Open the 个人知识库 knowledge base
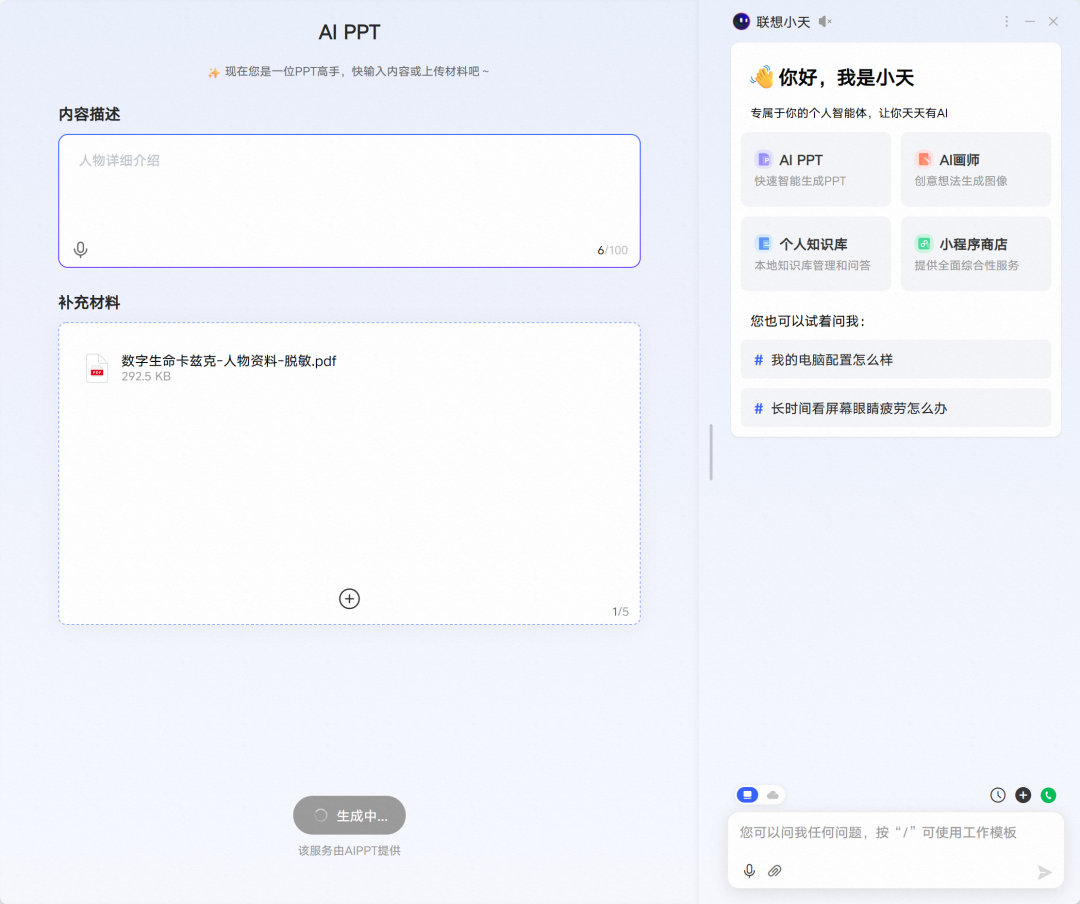Screen dimensions: 1080x904 [815, 253]
